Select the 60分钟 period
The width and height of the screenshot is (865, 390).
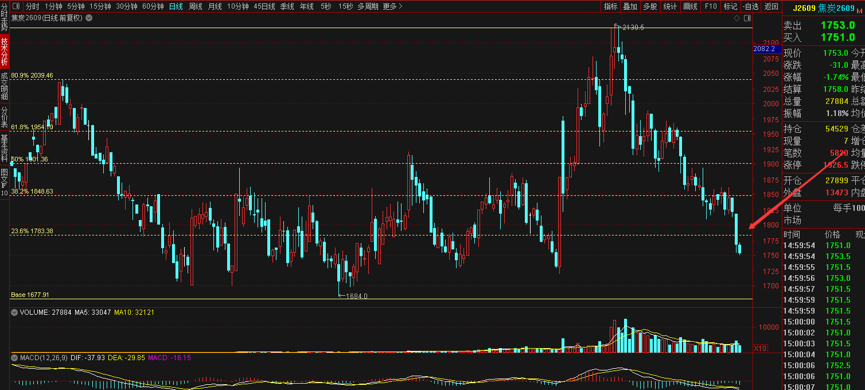click(153, 7)
